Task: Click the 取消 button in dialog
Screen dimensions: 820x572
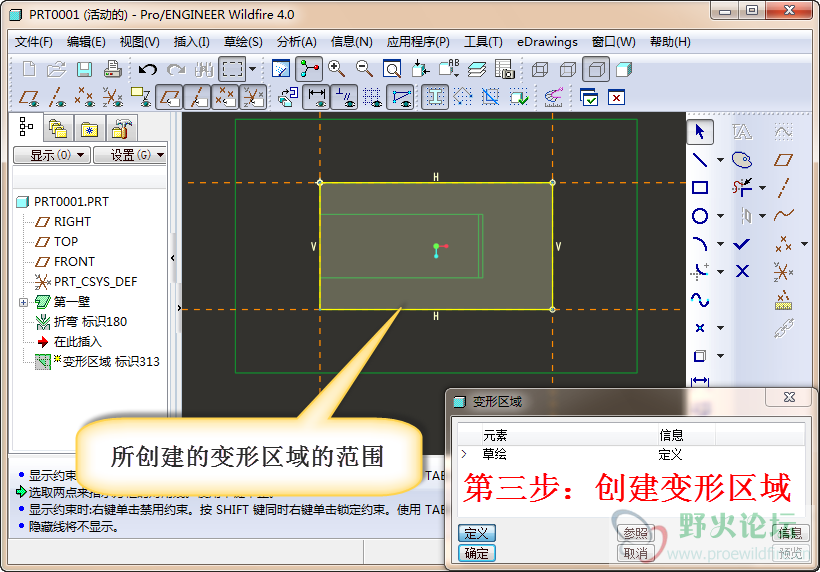Action: (x=635, y=553)
